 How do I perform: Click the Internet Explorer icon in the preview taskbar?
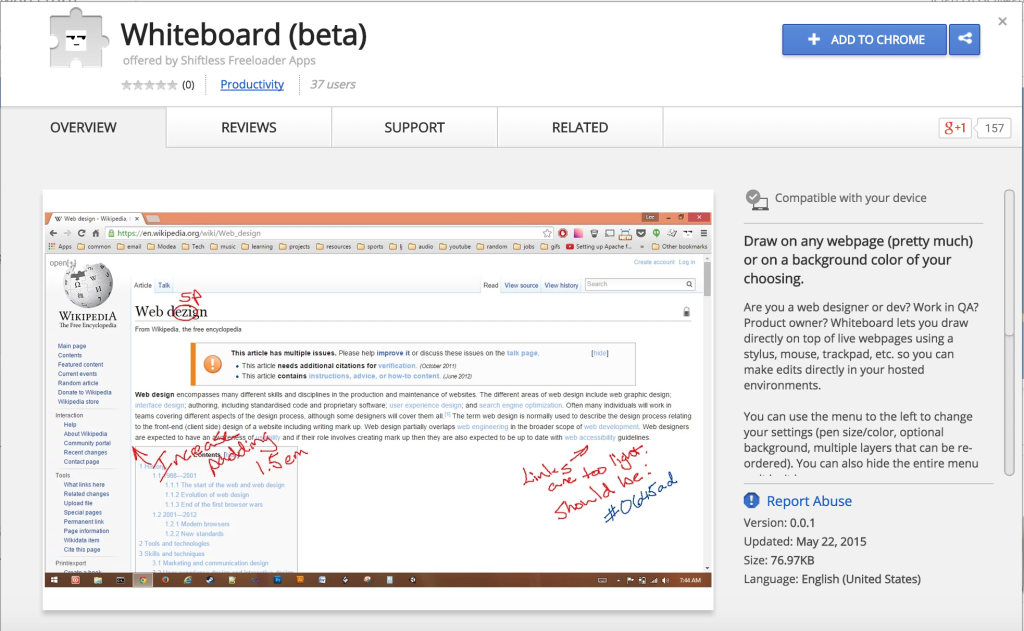(187, 580)
